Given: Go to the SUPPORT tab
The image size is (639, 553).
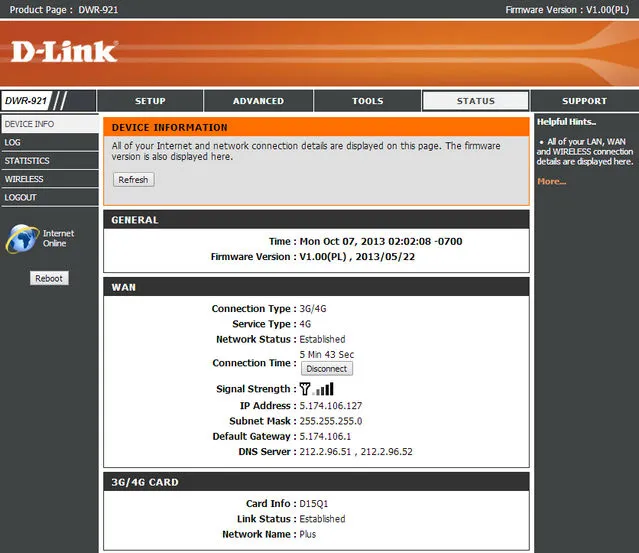Looking at the screenshot, I should pos(584,101).
